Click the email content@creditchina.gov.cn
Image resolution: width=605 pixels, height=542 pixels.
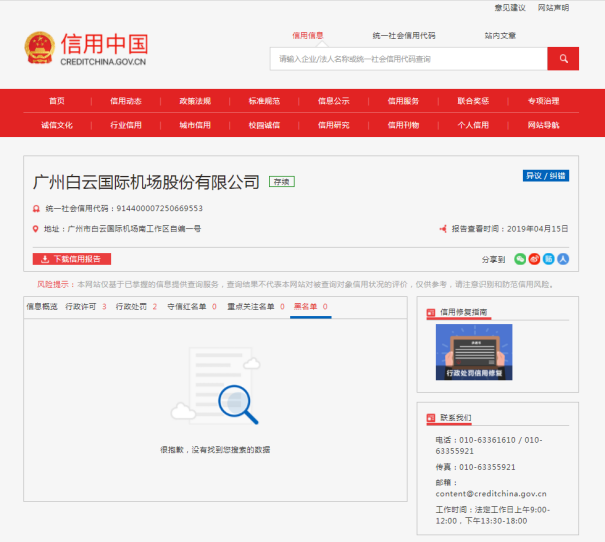pyautogui.click(x=491, y=494)
